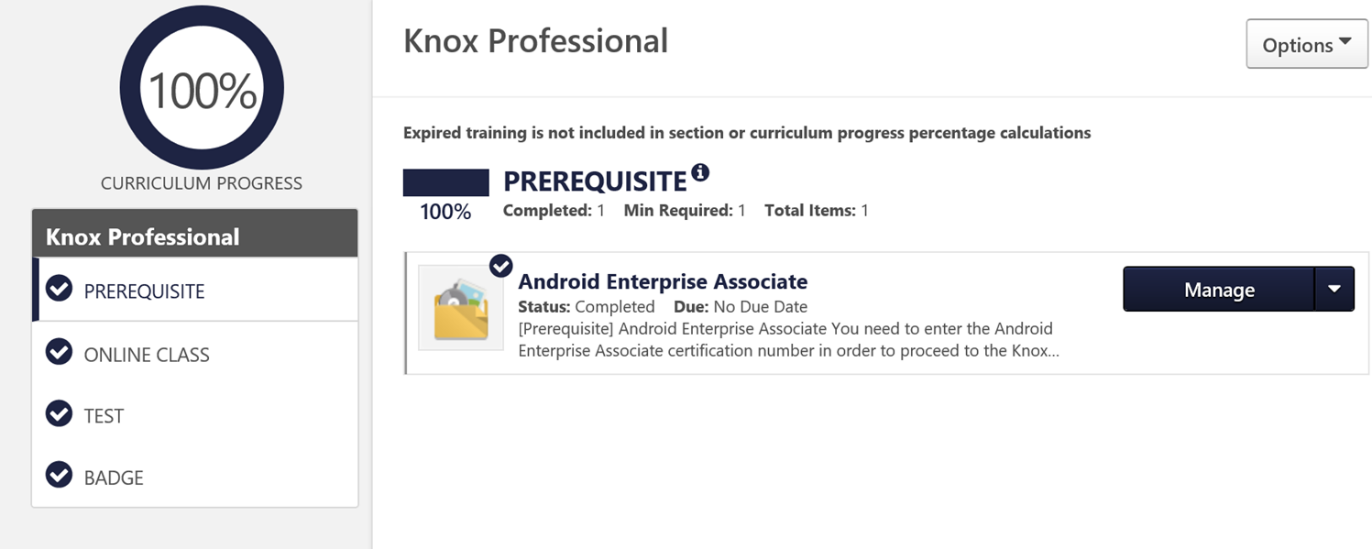Go to the ONLINE CLASS section
The image size is (1372, 549).
click(195, 353)
